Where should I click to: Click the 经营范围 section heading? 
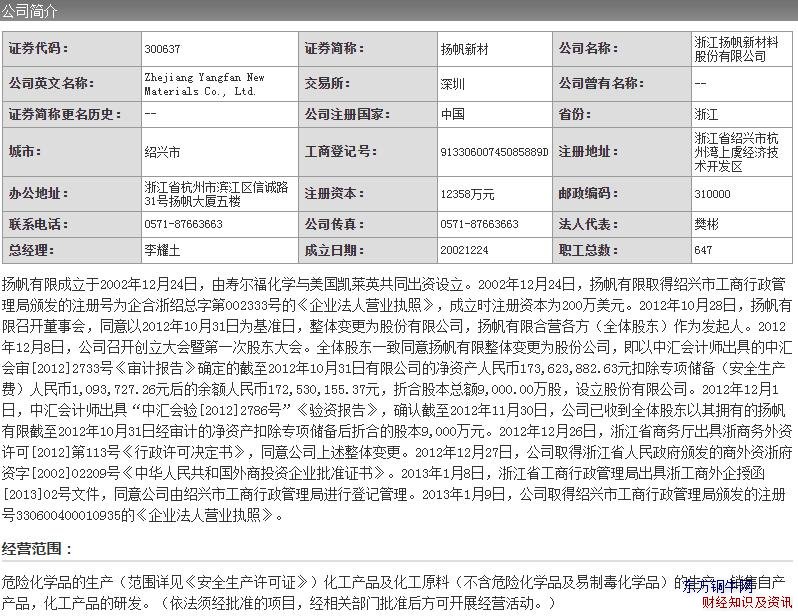(x=37, y=549)
